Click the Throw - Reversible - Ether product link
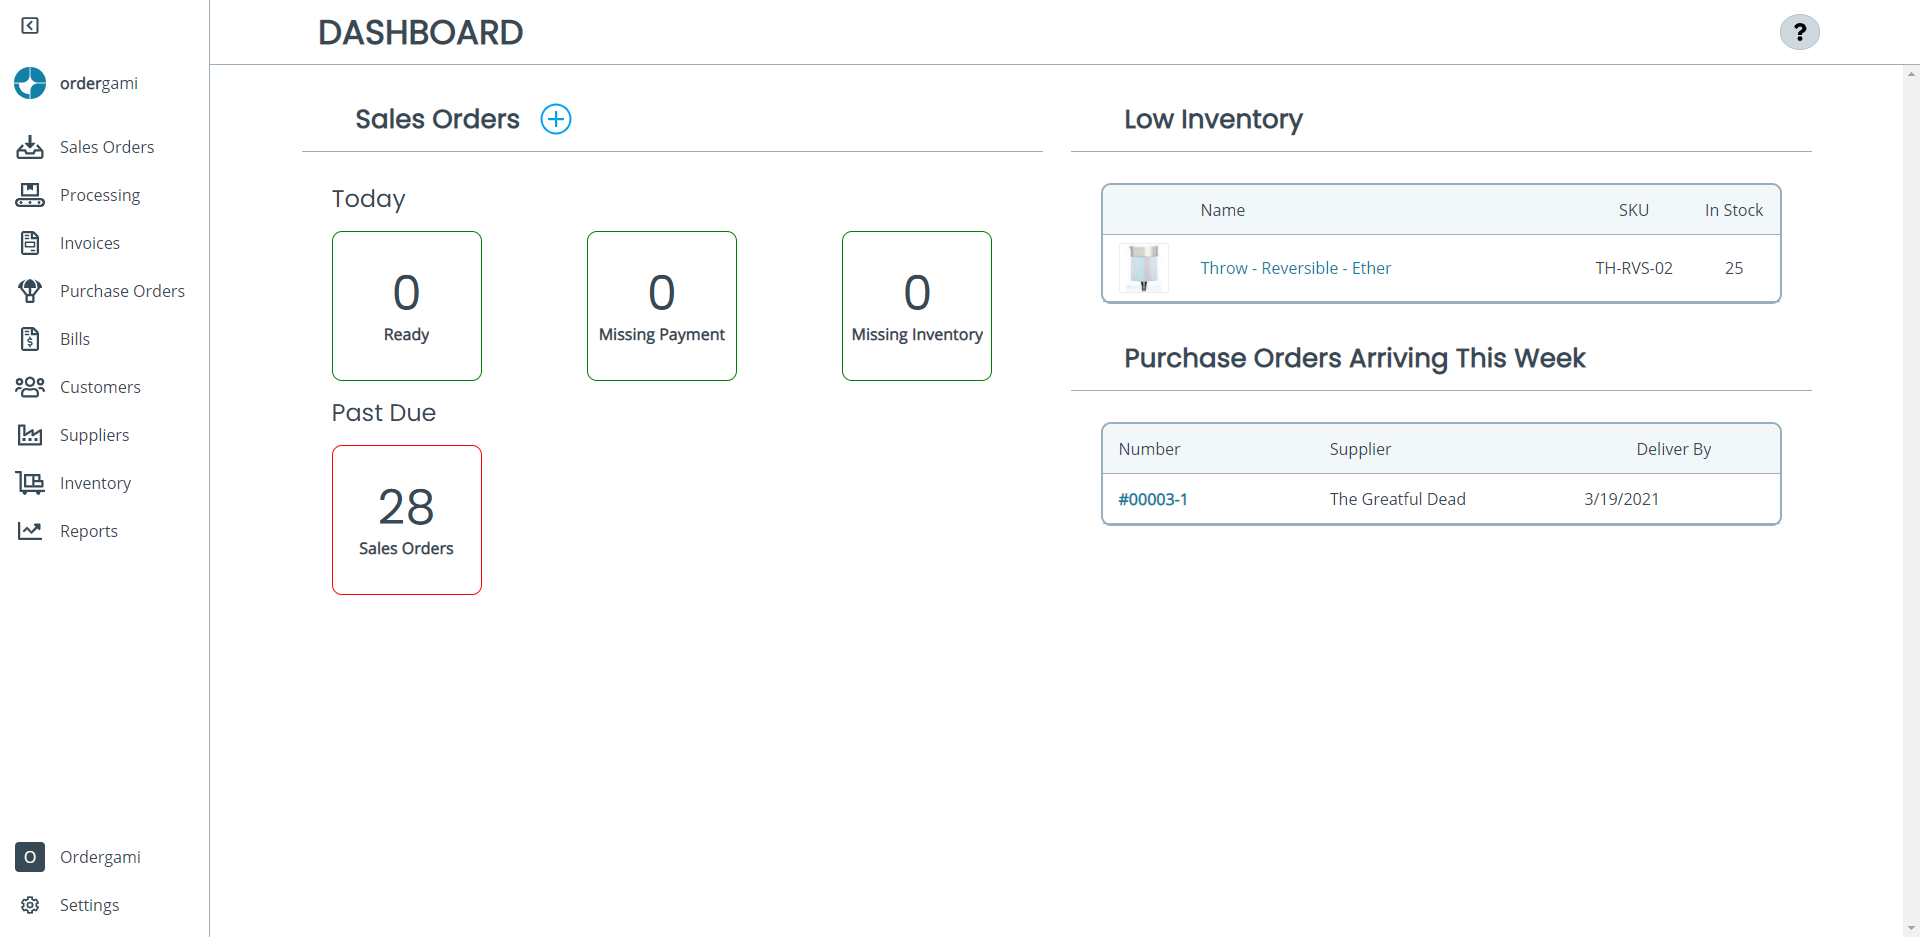The height and width of the screenshot is (937, 1920). pyautogui.click(x=1295, y=267)
